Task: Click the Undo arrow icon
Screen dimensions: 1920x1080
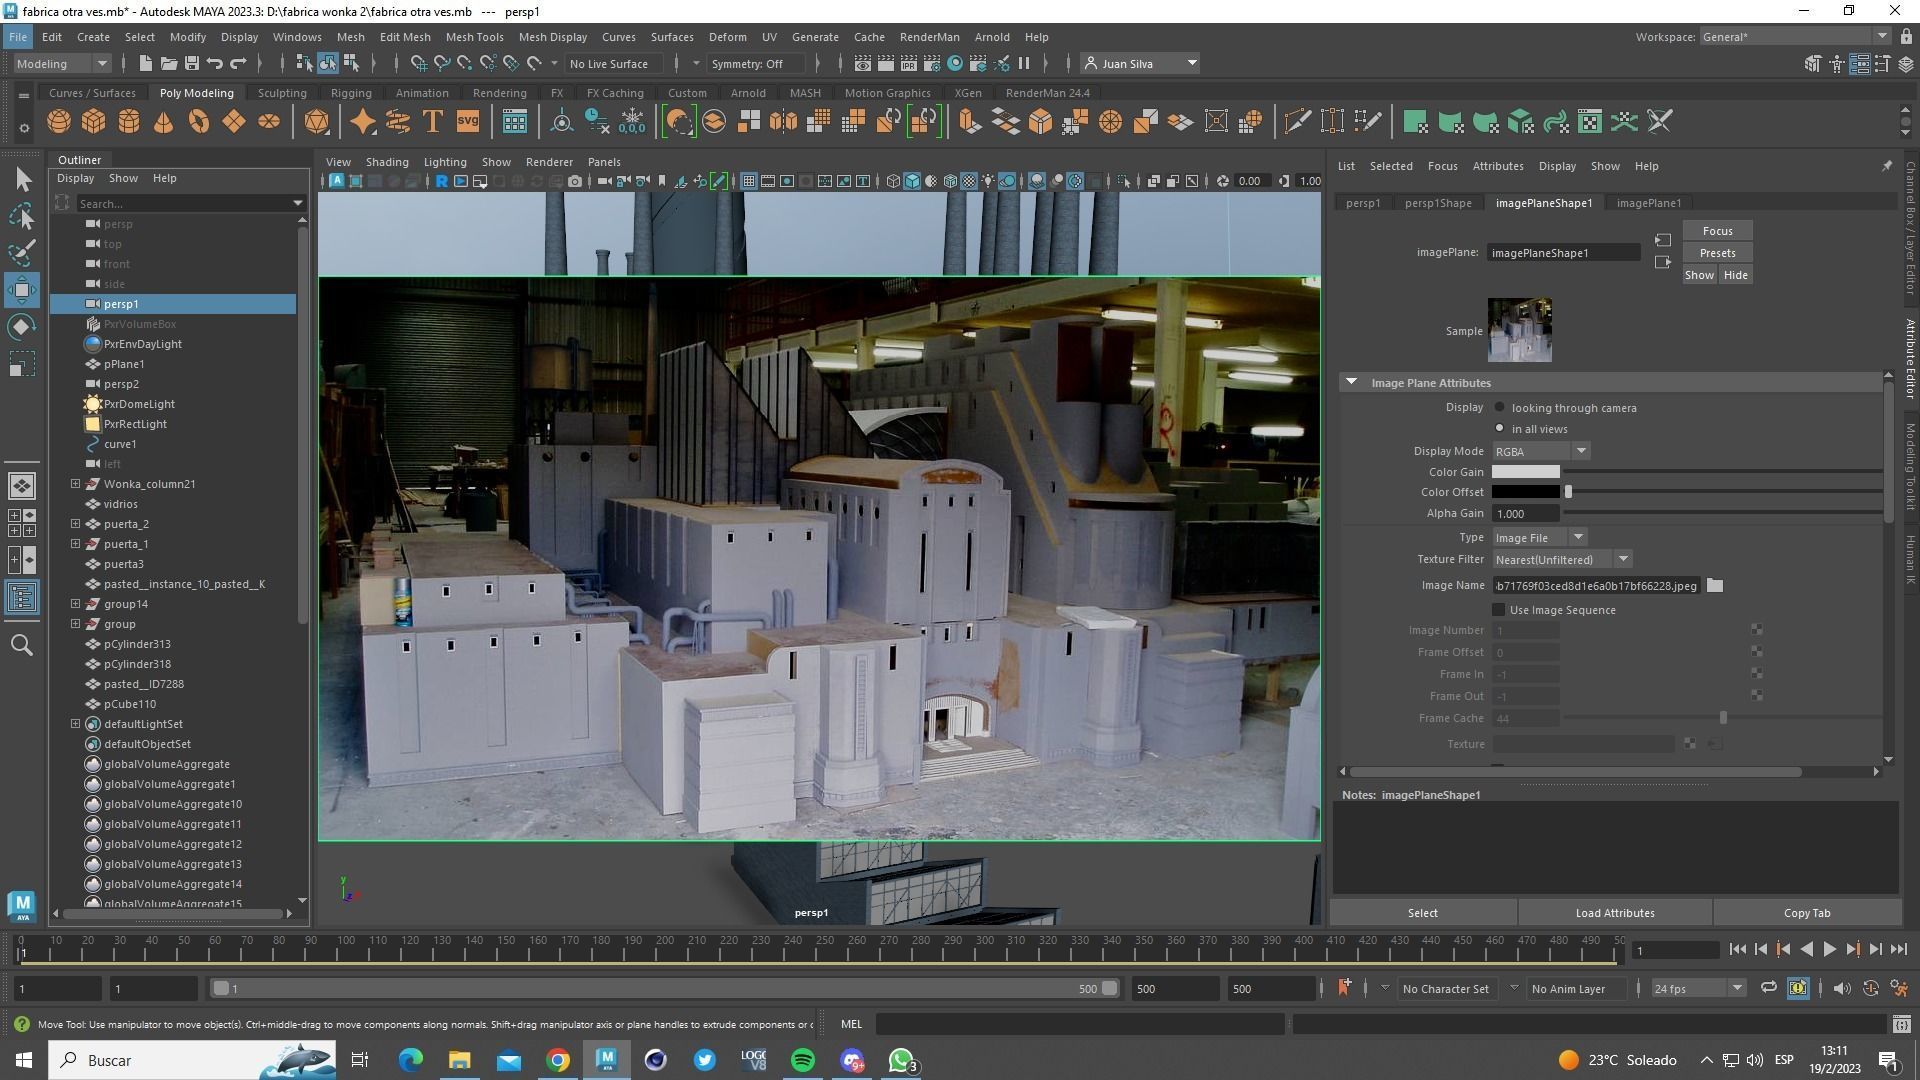Action: click(215, 64)
